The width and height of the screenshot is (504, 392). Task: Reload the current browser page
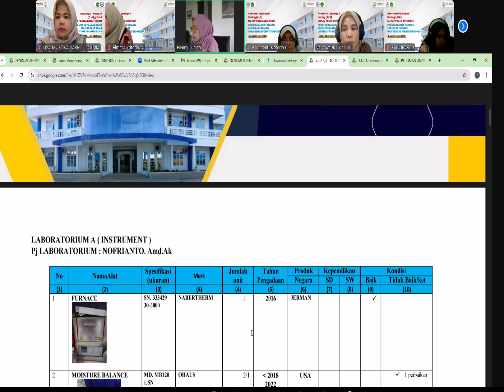[x=21, y=75]
